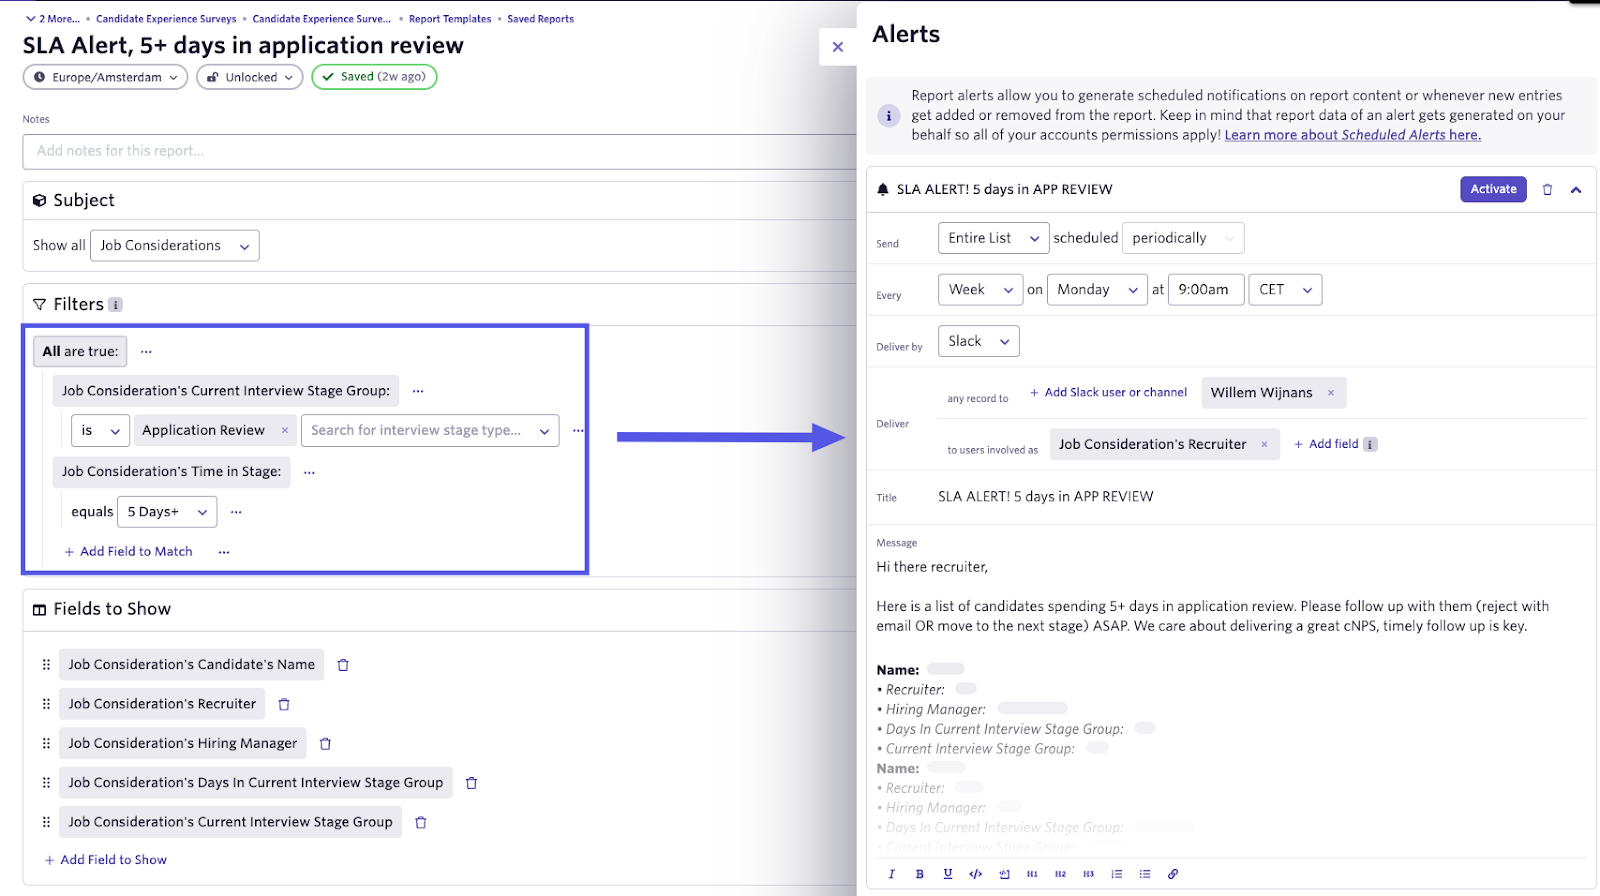This screenshot has width=1600, height=896.
Task: Expand the Monday day selector
Action: (1096, 290)
